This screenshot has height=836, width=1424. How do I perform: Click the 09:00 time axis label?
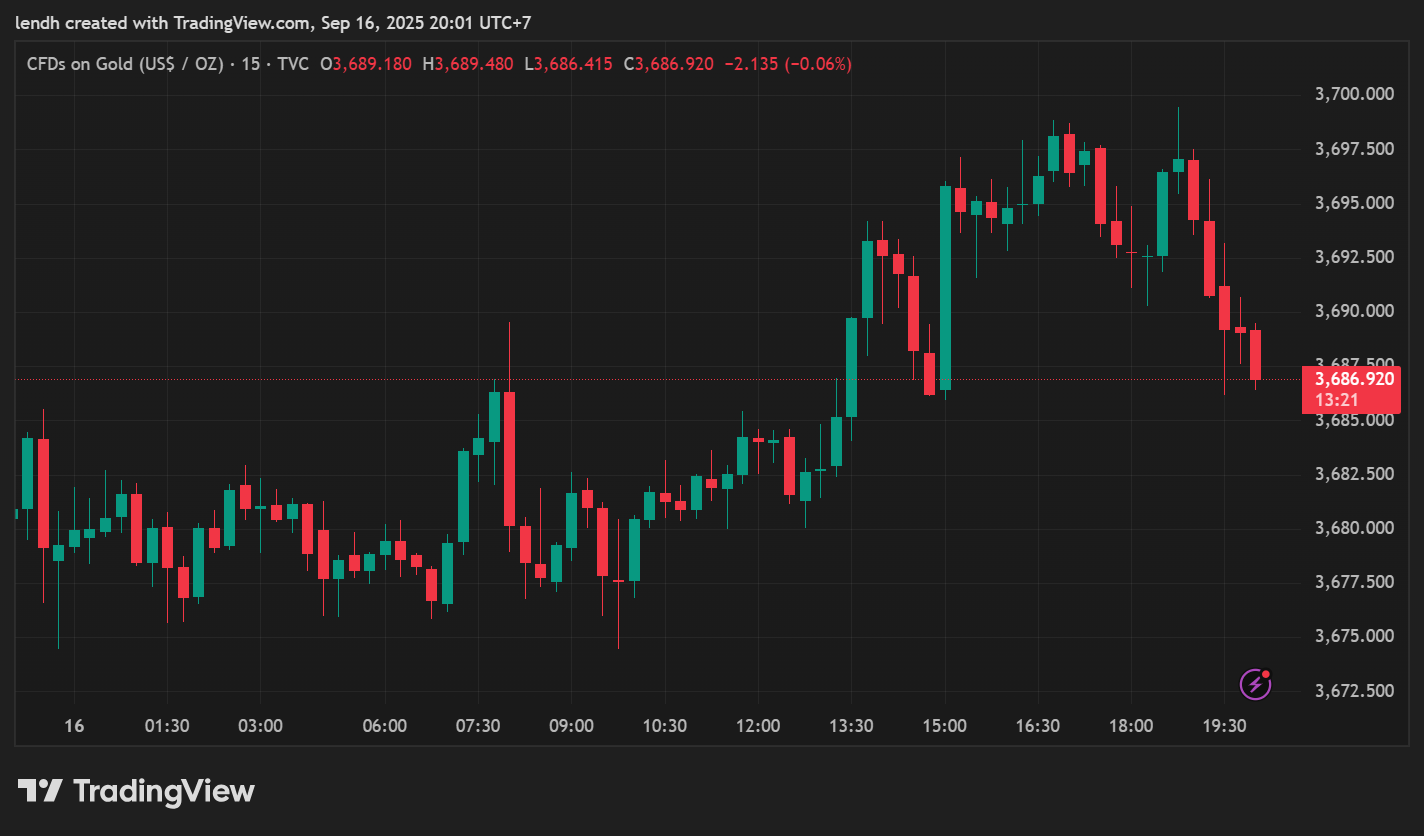pos(571,726)
